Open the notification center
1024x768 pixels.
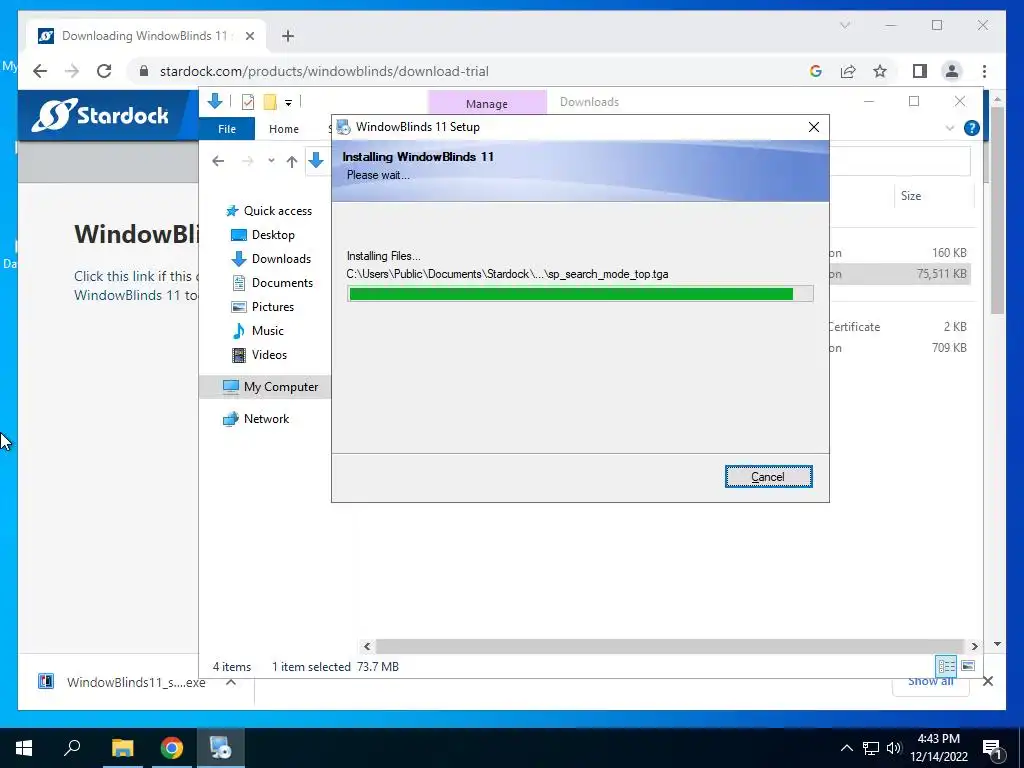point(993,748)
